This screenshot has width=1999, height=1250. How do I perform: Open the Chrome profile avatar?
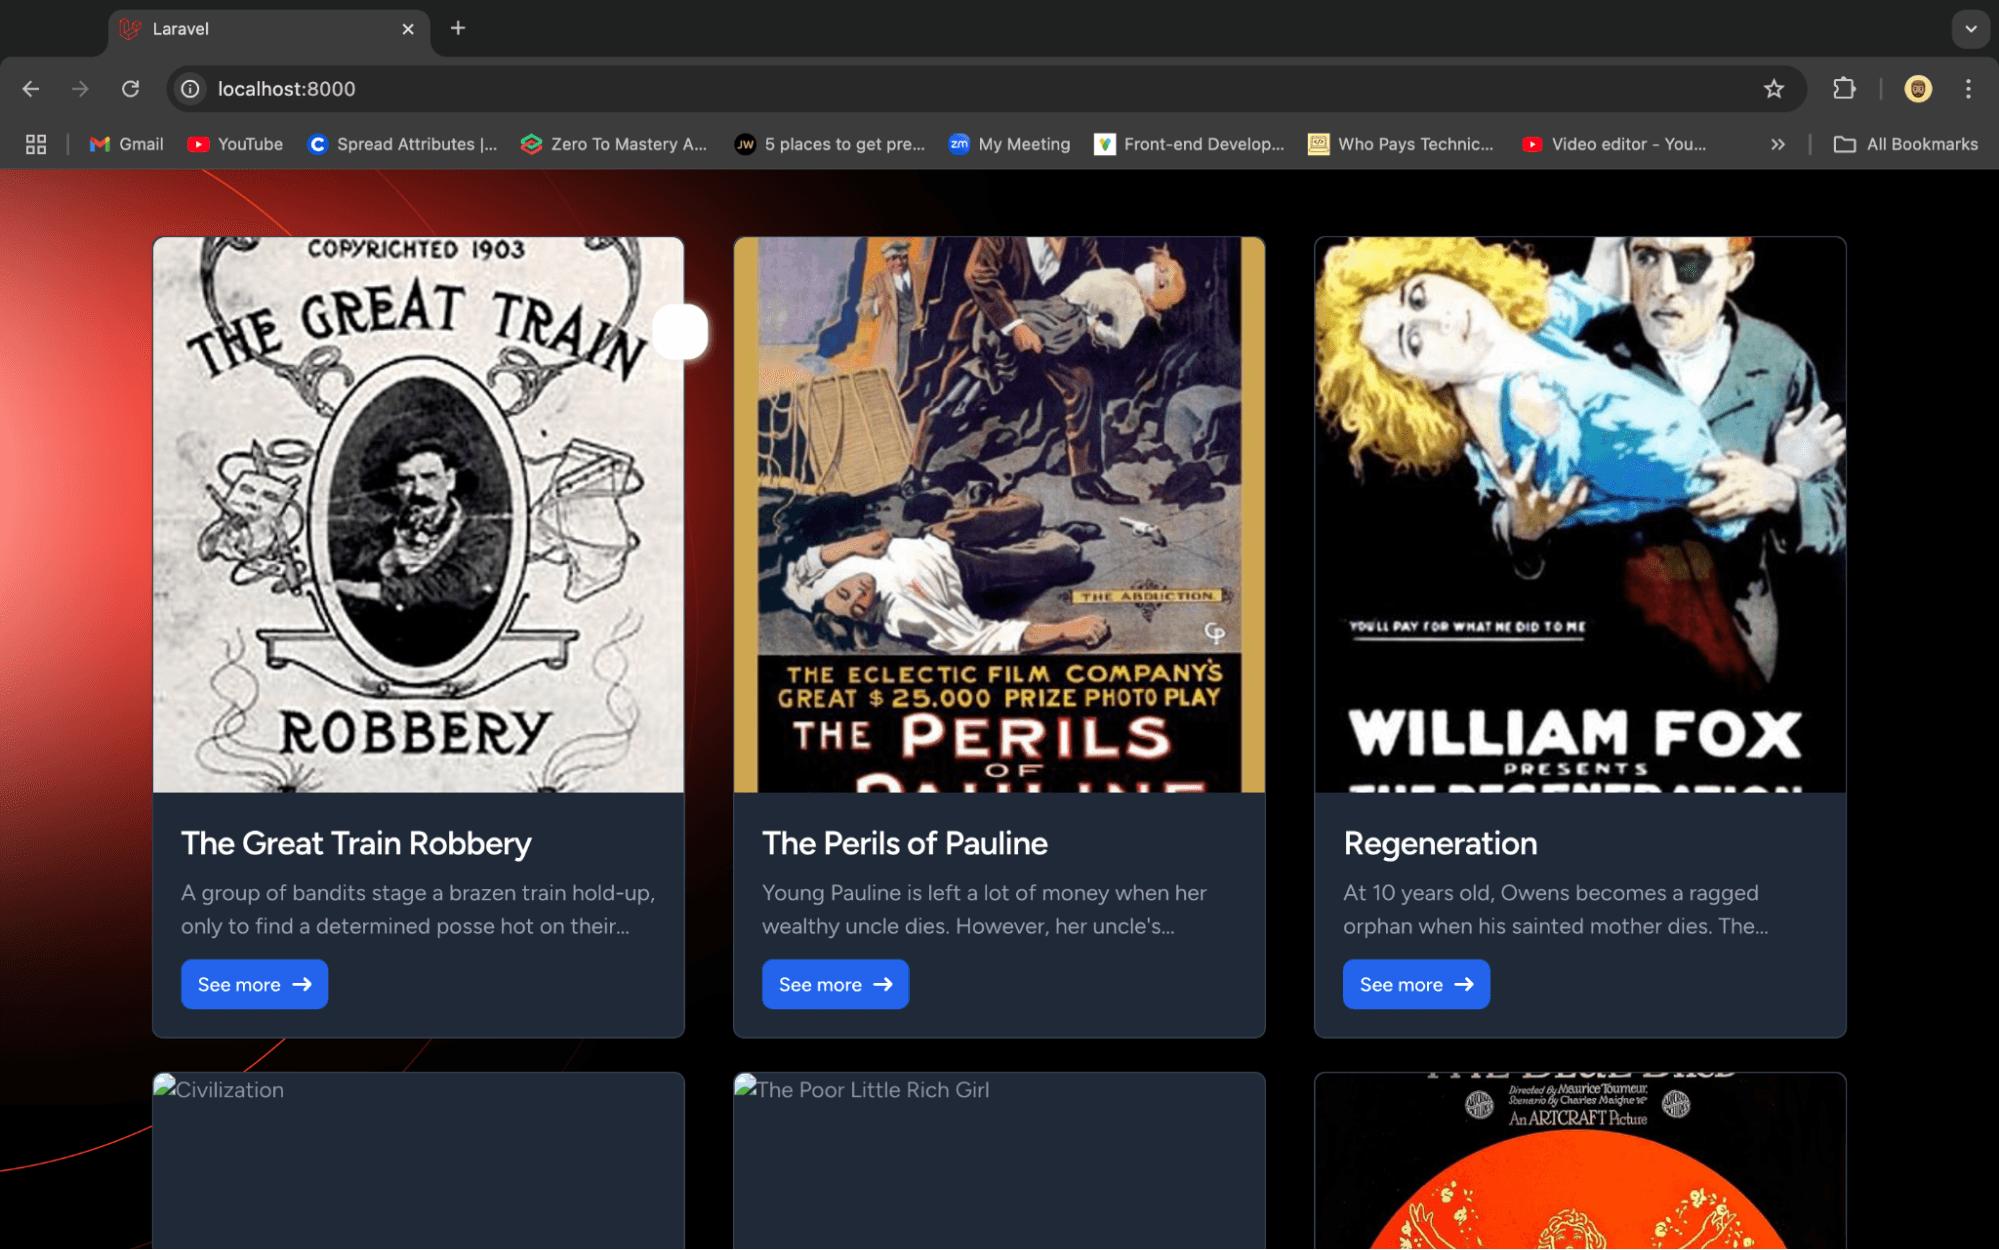(1917, 89)
